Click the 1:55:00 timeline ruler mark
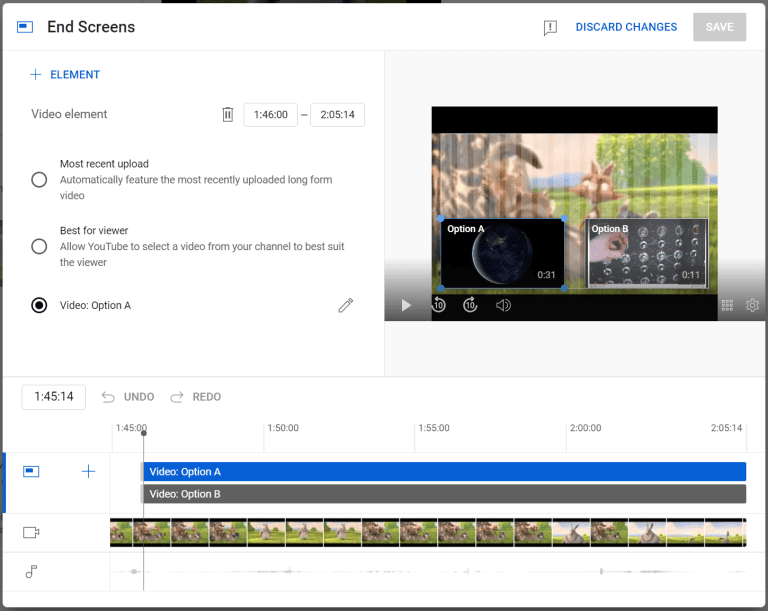Screen dimensions: 768x611 click(433, 428)
